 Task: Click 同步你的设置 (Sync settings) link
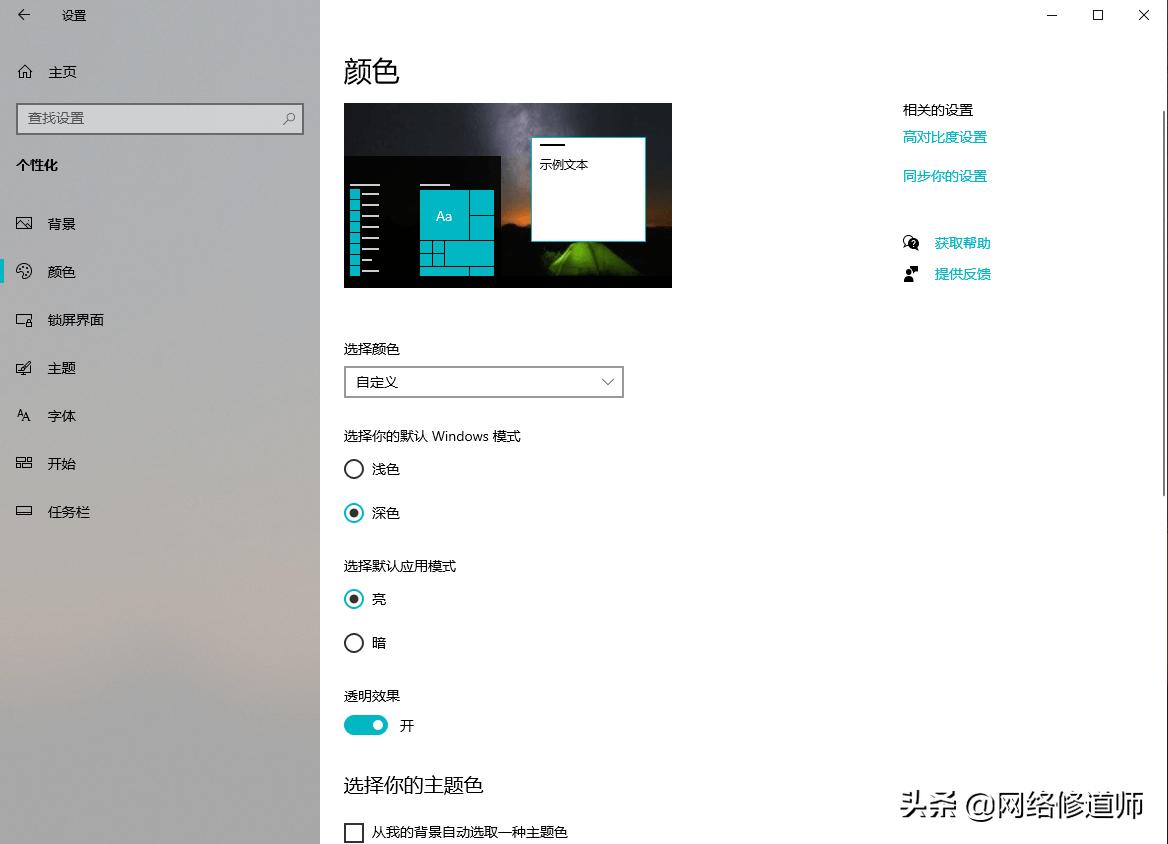click(944, 175)
